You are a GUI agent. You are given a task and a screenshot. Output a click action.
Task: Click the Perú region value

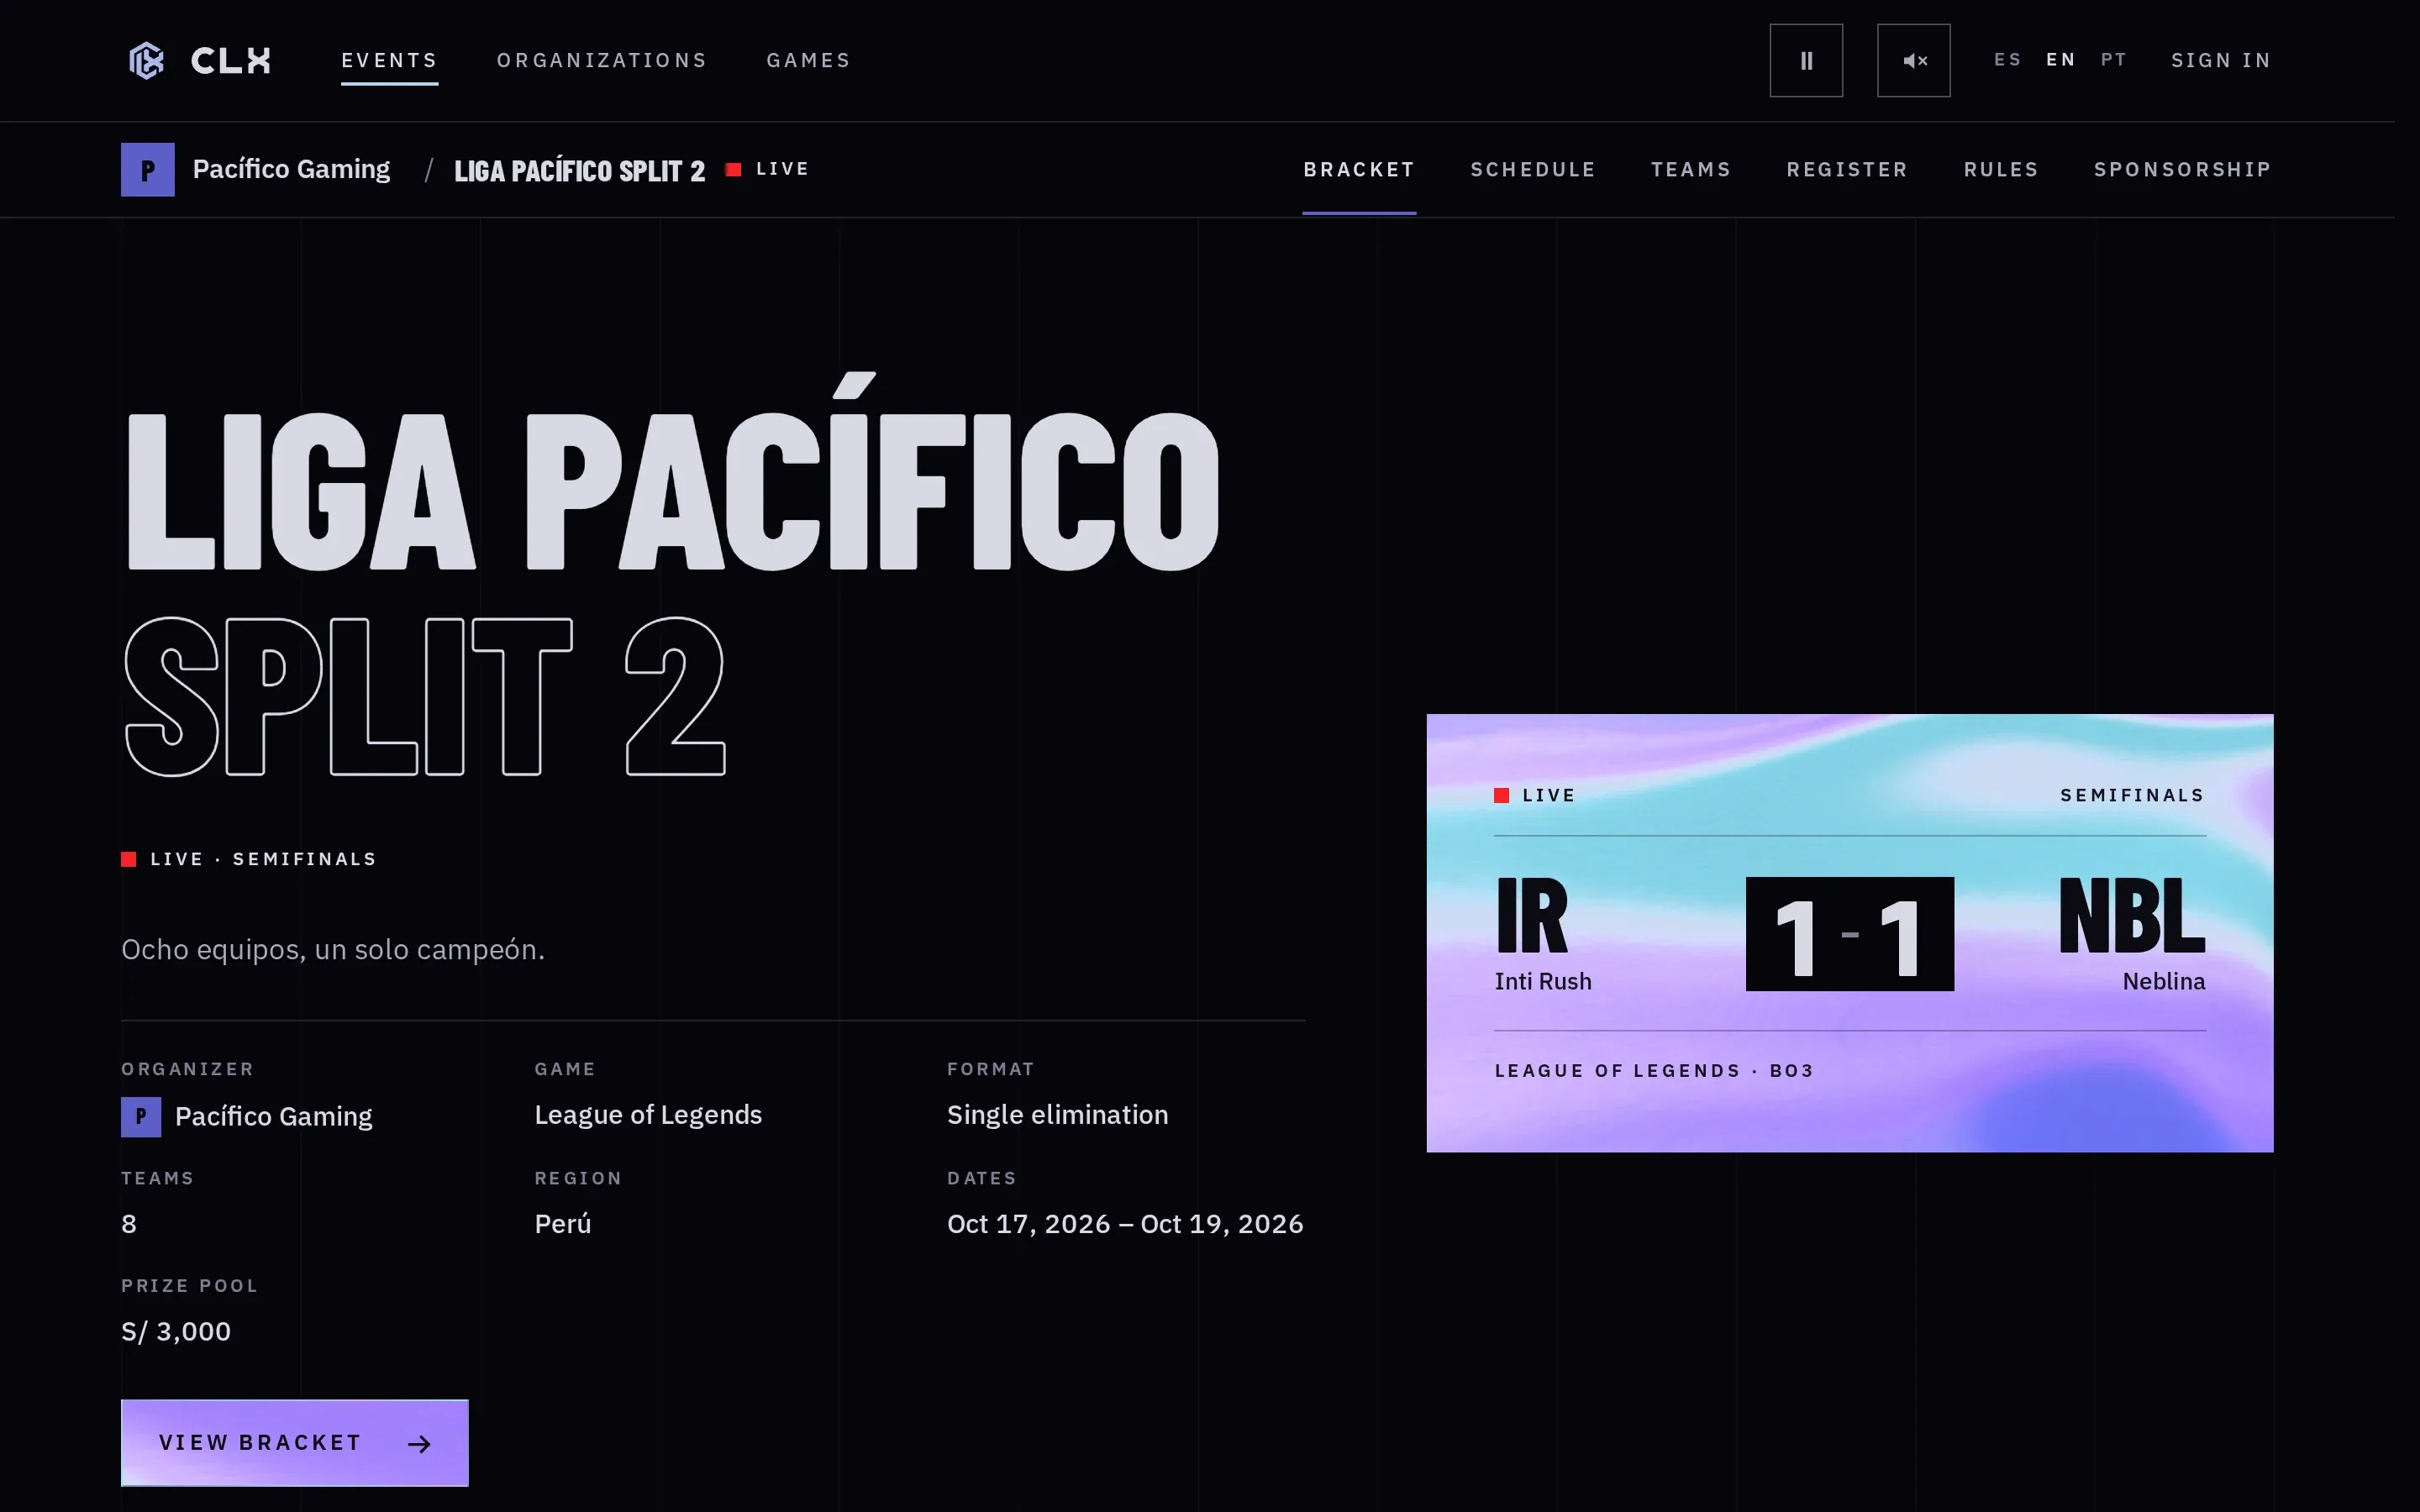click(x=563, y=1223)
